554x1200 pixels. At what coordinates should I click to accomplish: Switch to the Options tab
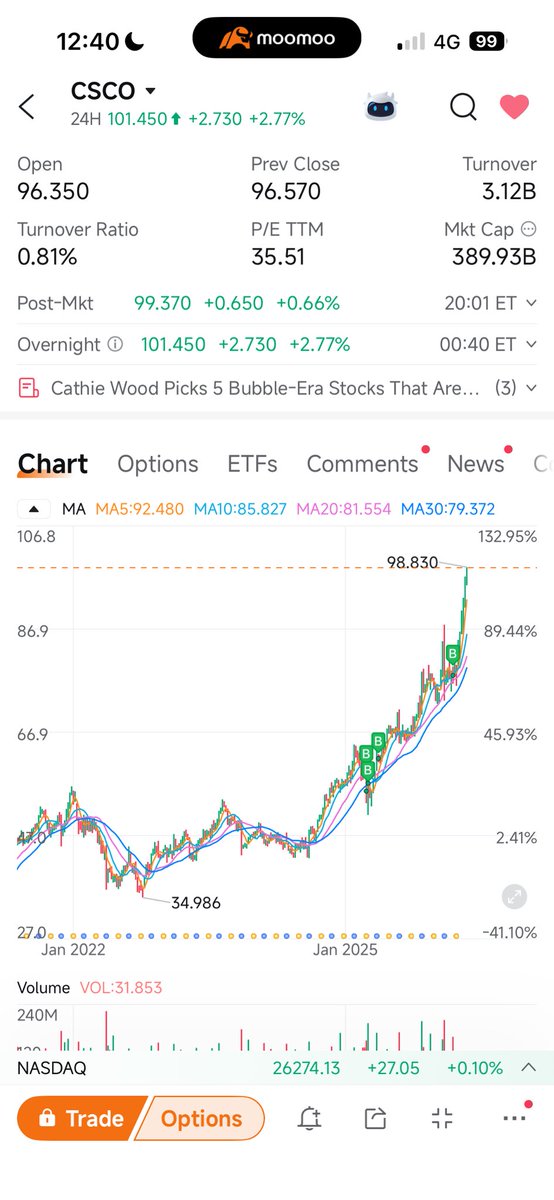pos(158,464)
